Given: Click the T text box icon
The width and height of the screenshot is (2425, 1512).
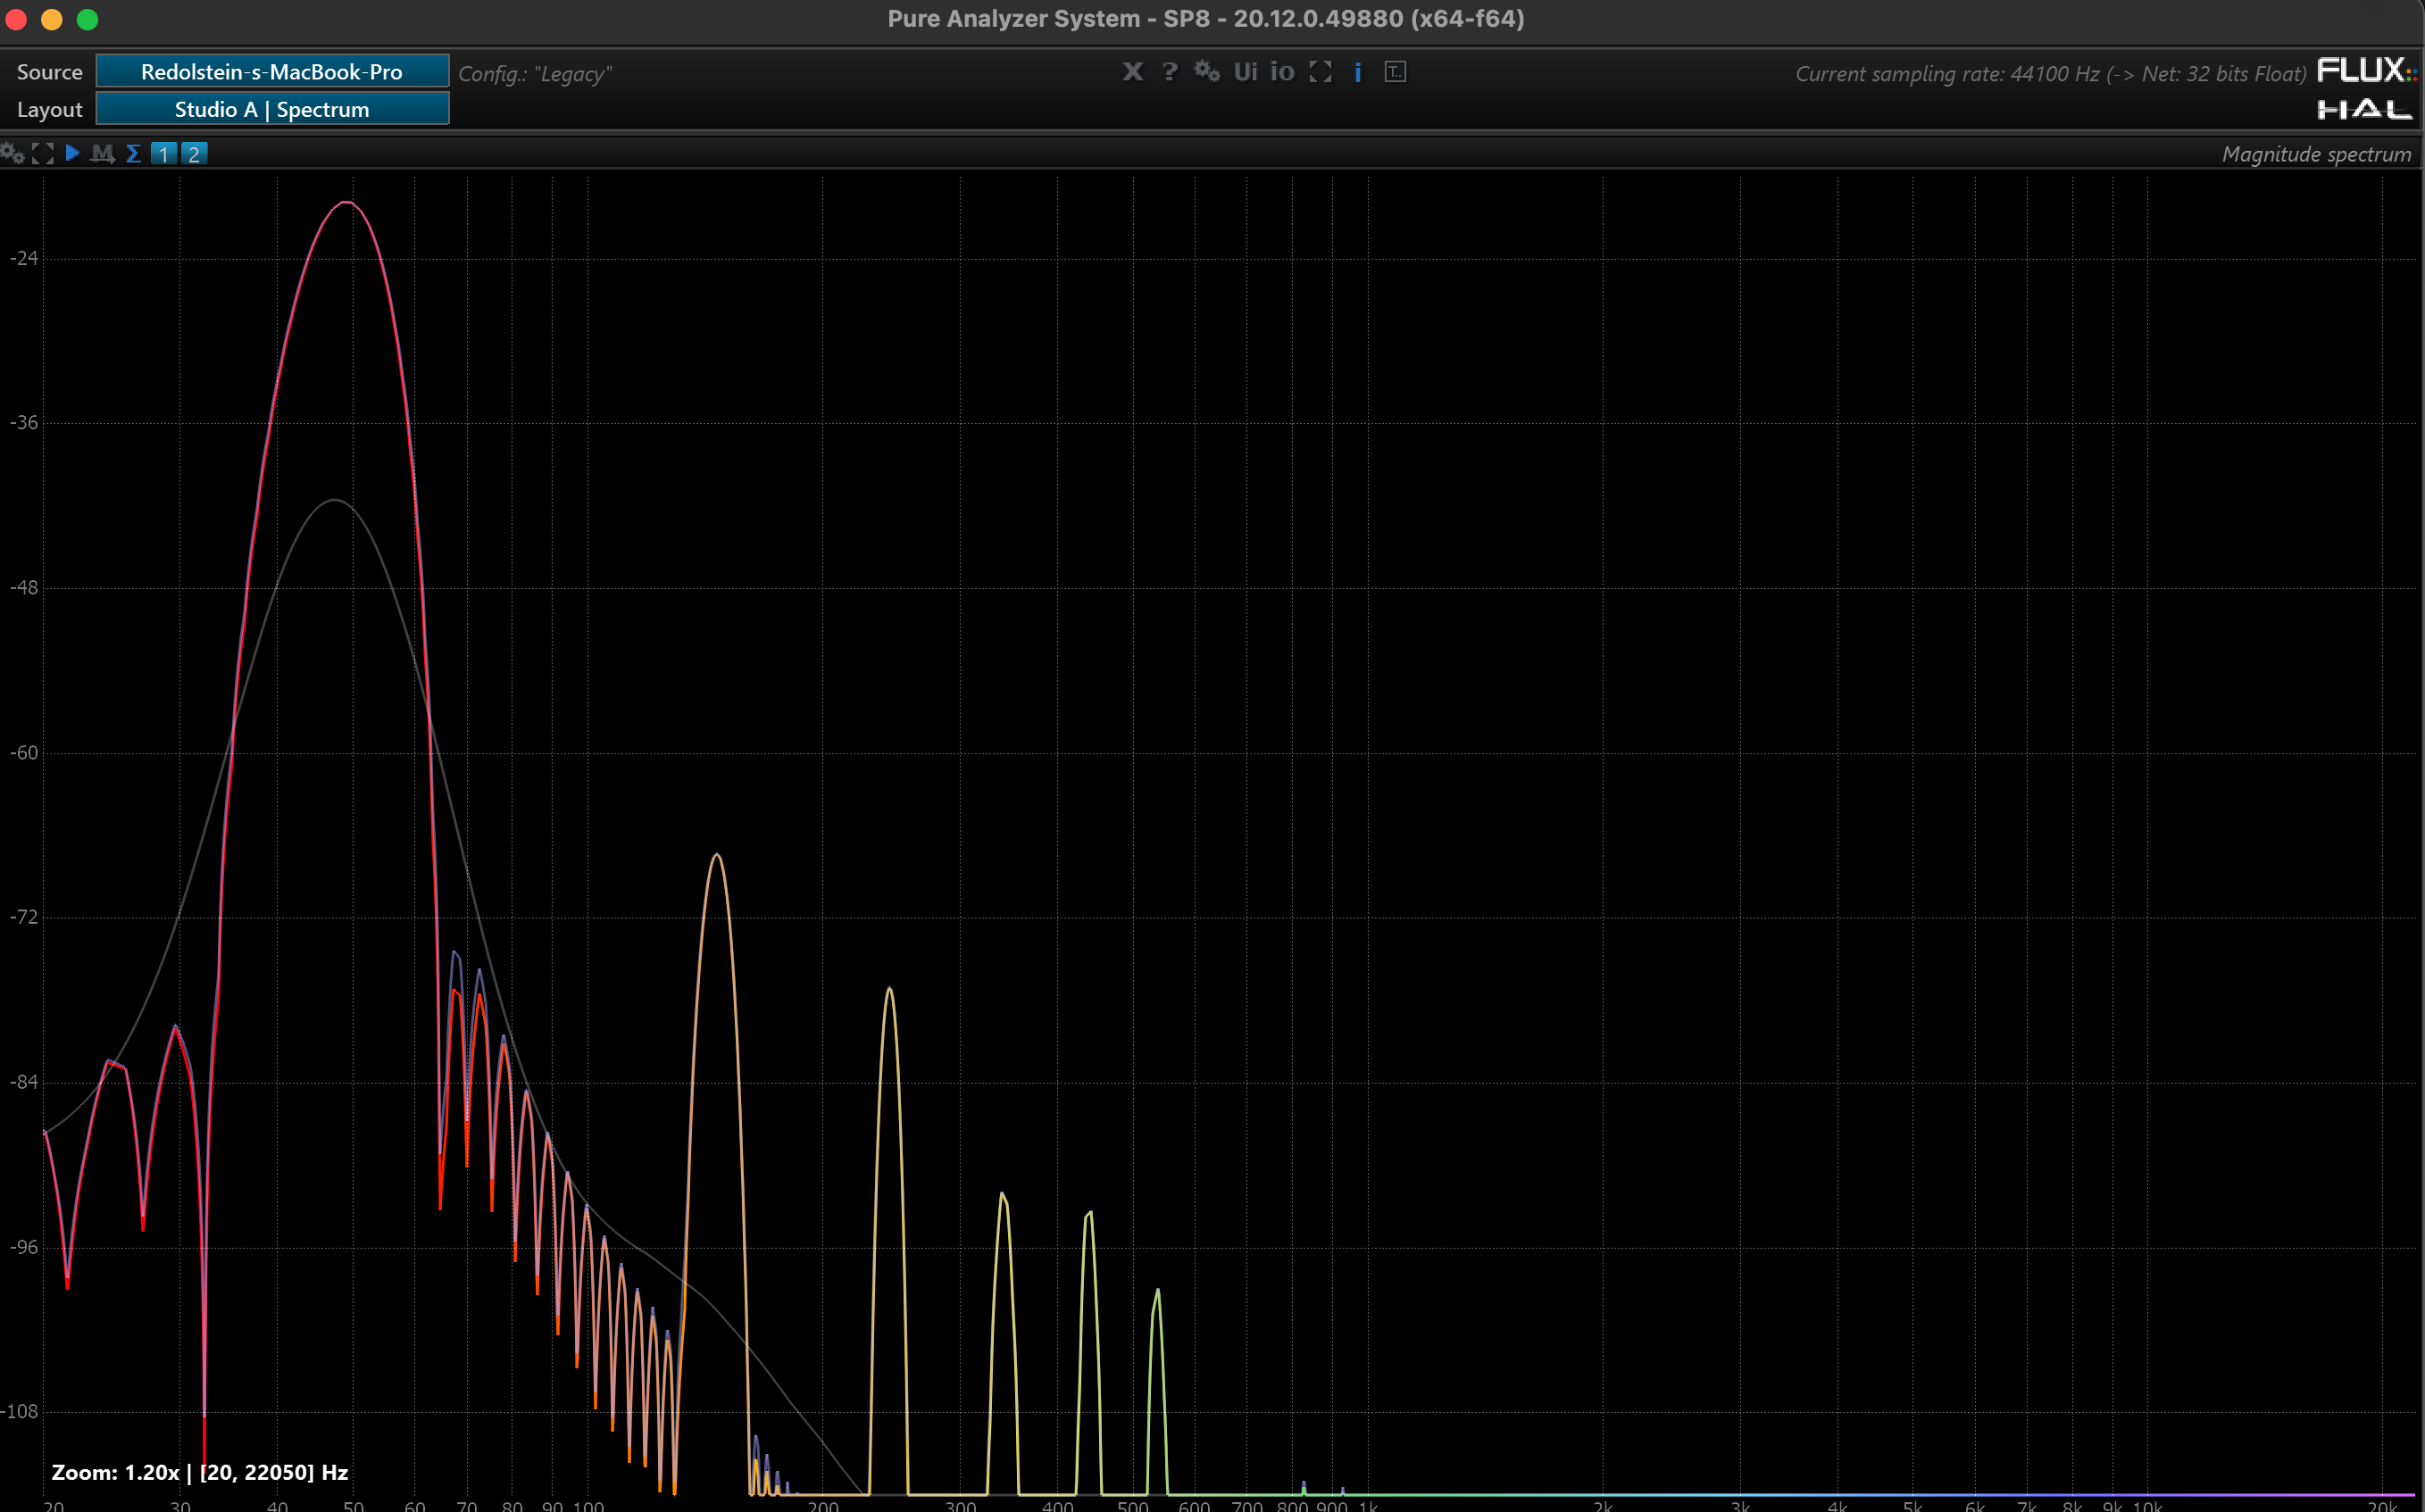Looking at the screenshot, I should 1395,71.
